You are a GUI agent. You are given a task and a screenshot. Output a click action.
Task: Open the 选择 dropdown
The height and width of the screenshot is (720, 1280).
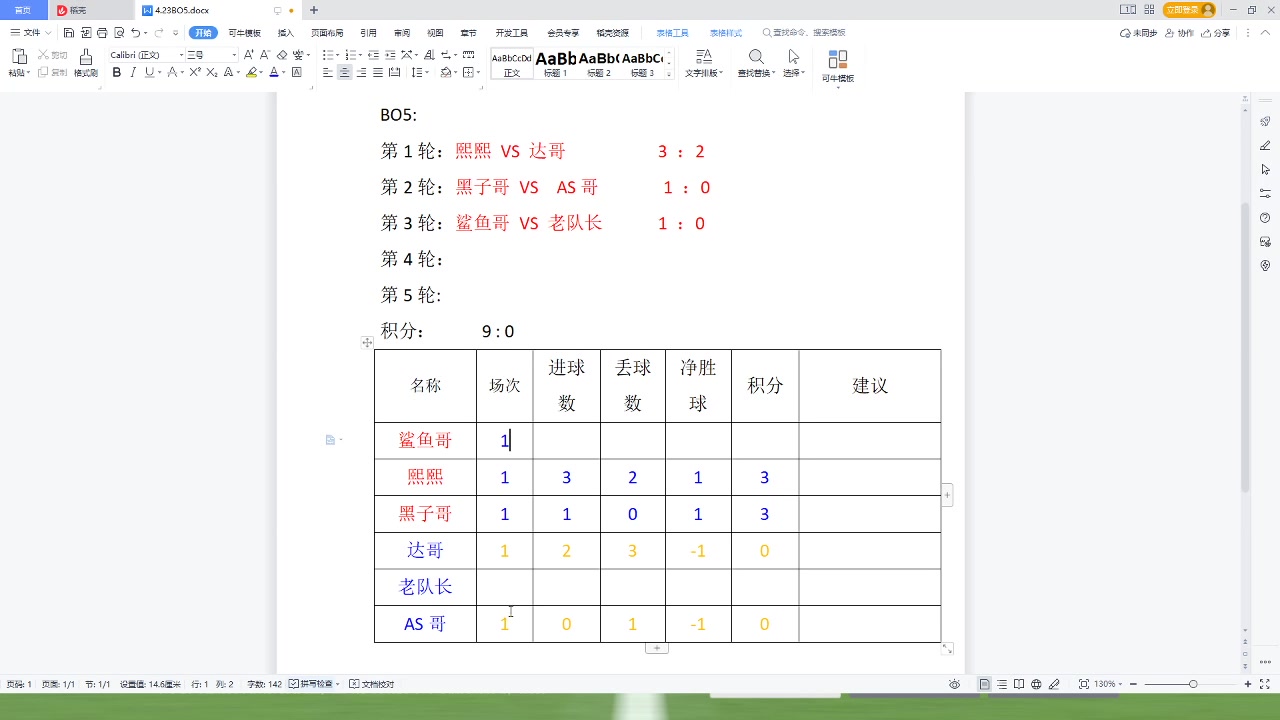pyautogui.click(x=794, y=73)
